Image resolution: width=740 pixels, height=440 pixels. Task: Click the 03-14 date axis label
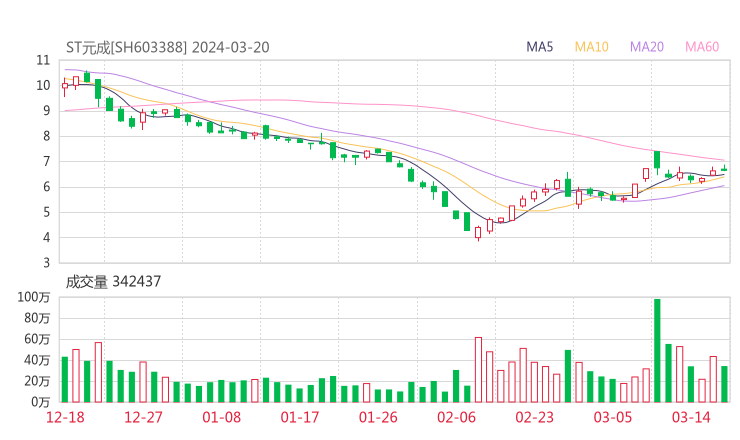pyautogui.click(x=691, y=417)
